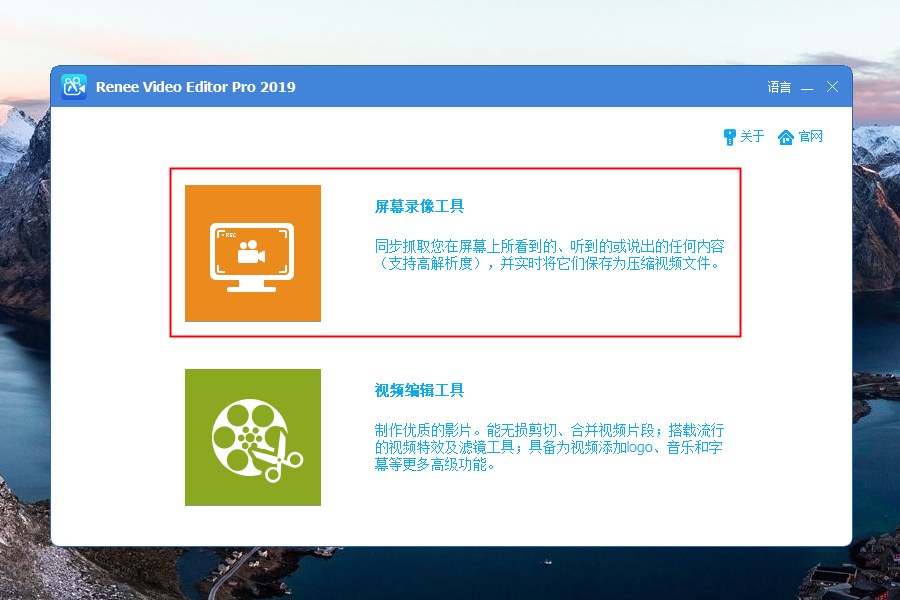This screenshot has height=600, width=900.
Task: Click the house icon beside 官网
Action: click(786, 137)
